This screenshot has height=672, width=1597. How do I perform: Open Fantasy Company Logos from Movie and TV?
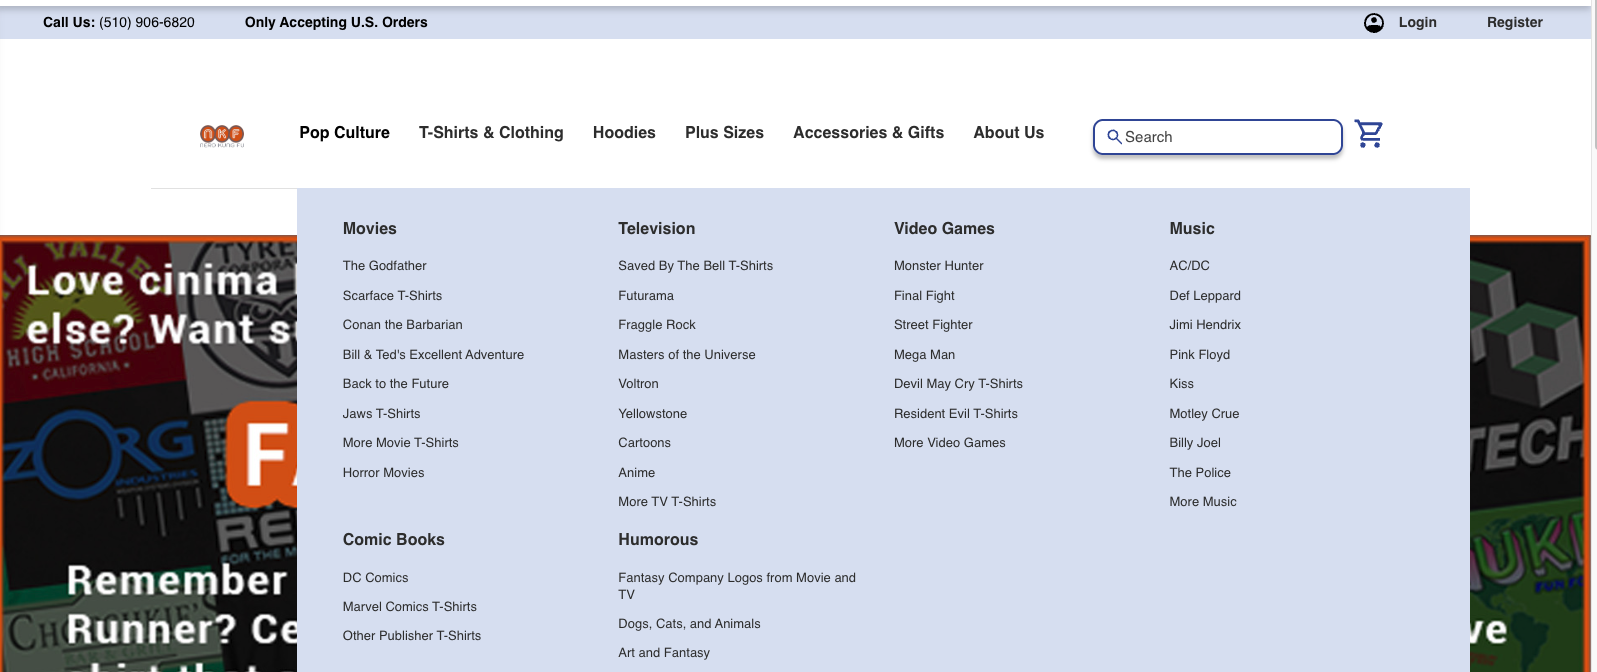point(737,586)
